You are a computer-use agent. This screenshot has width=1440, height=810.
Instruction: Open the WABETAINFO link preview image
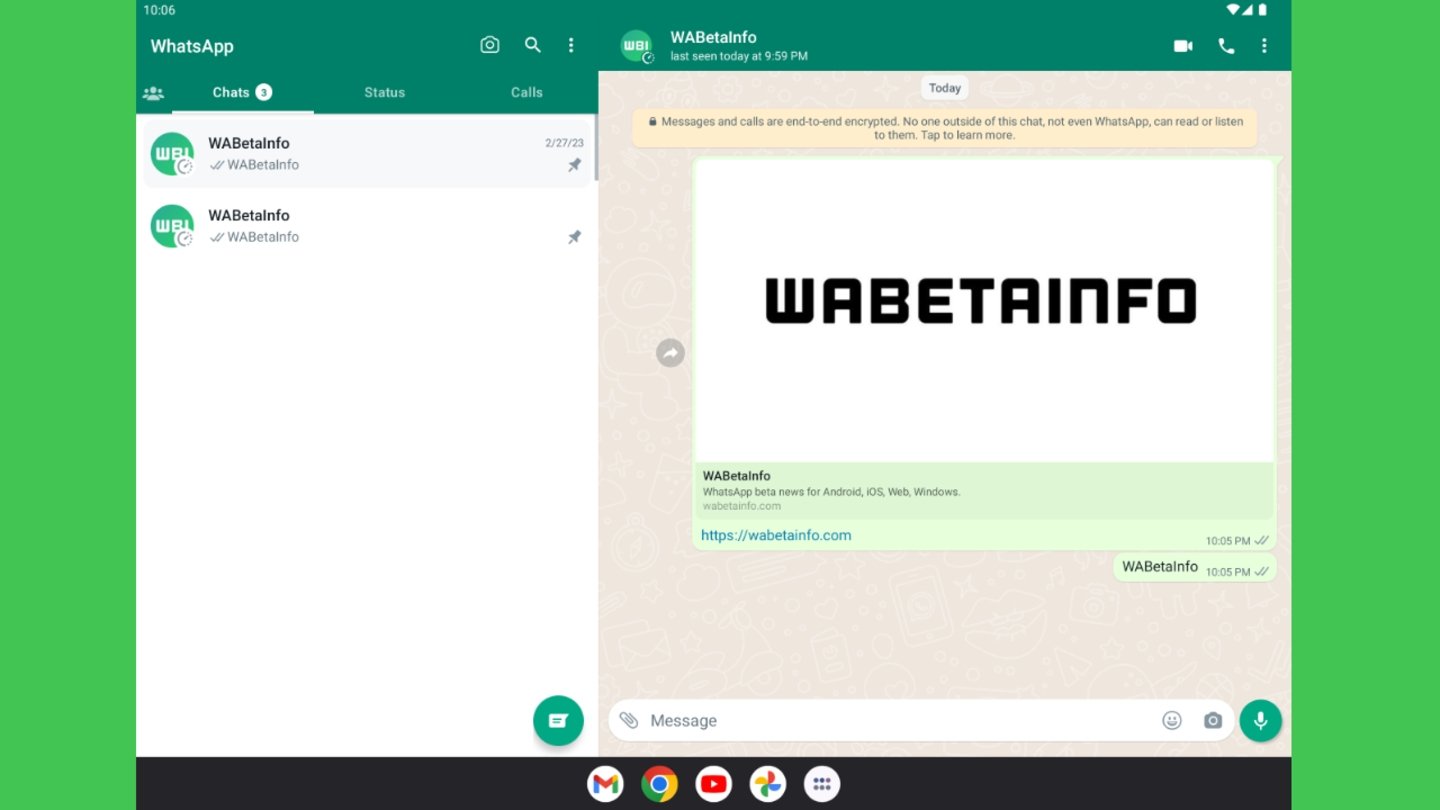[x=984, y=310]
